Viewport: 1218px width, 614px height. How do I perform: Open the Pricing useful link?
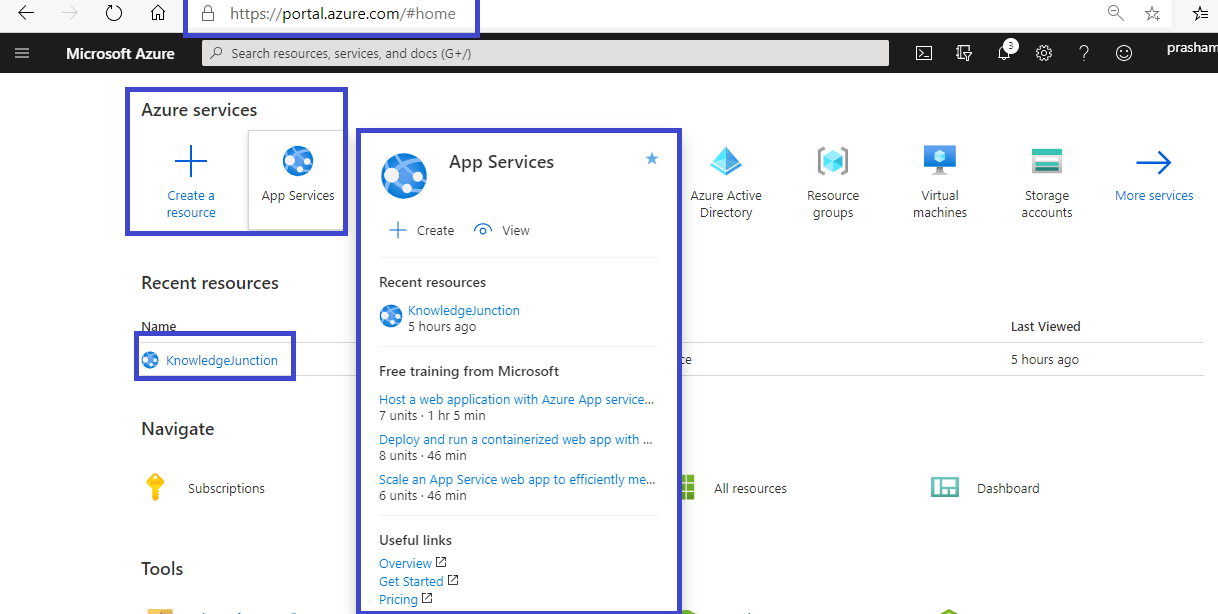pyautogui.click(x=399, y=598)
